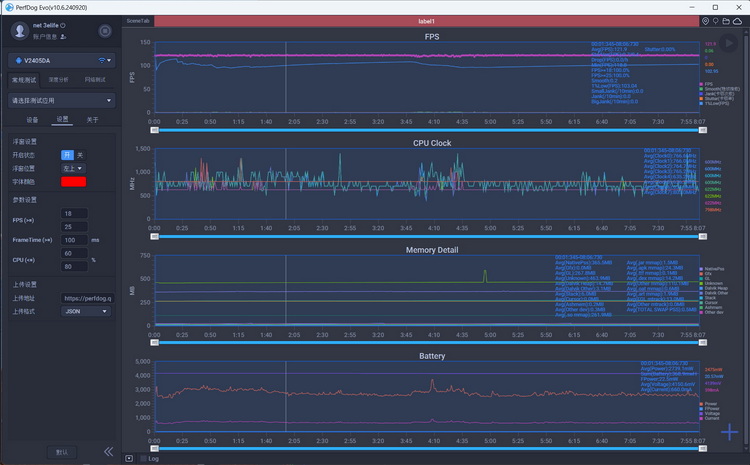Viewport: 750px width, 465px height.
Task: Click the CPU Clock chart title
Action: [432, 143]
